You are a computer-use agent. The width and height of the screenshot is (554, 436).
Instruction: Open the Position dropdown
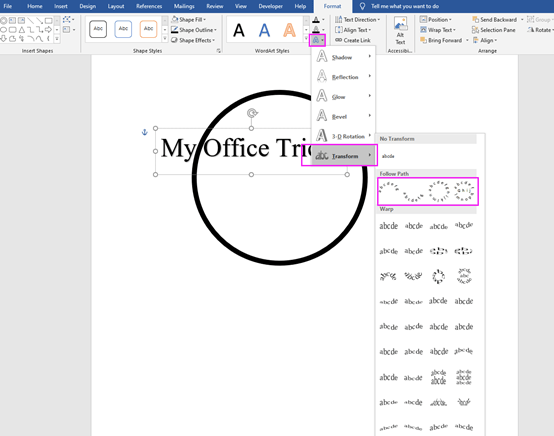pos(436,19)
